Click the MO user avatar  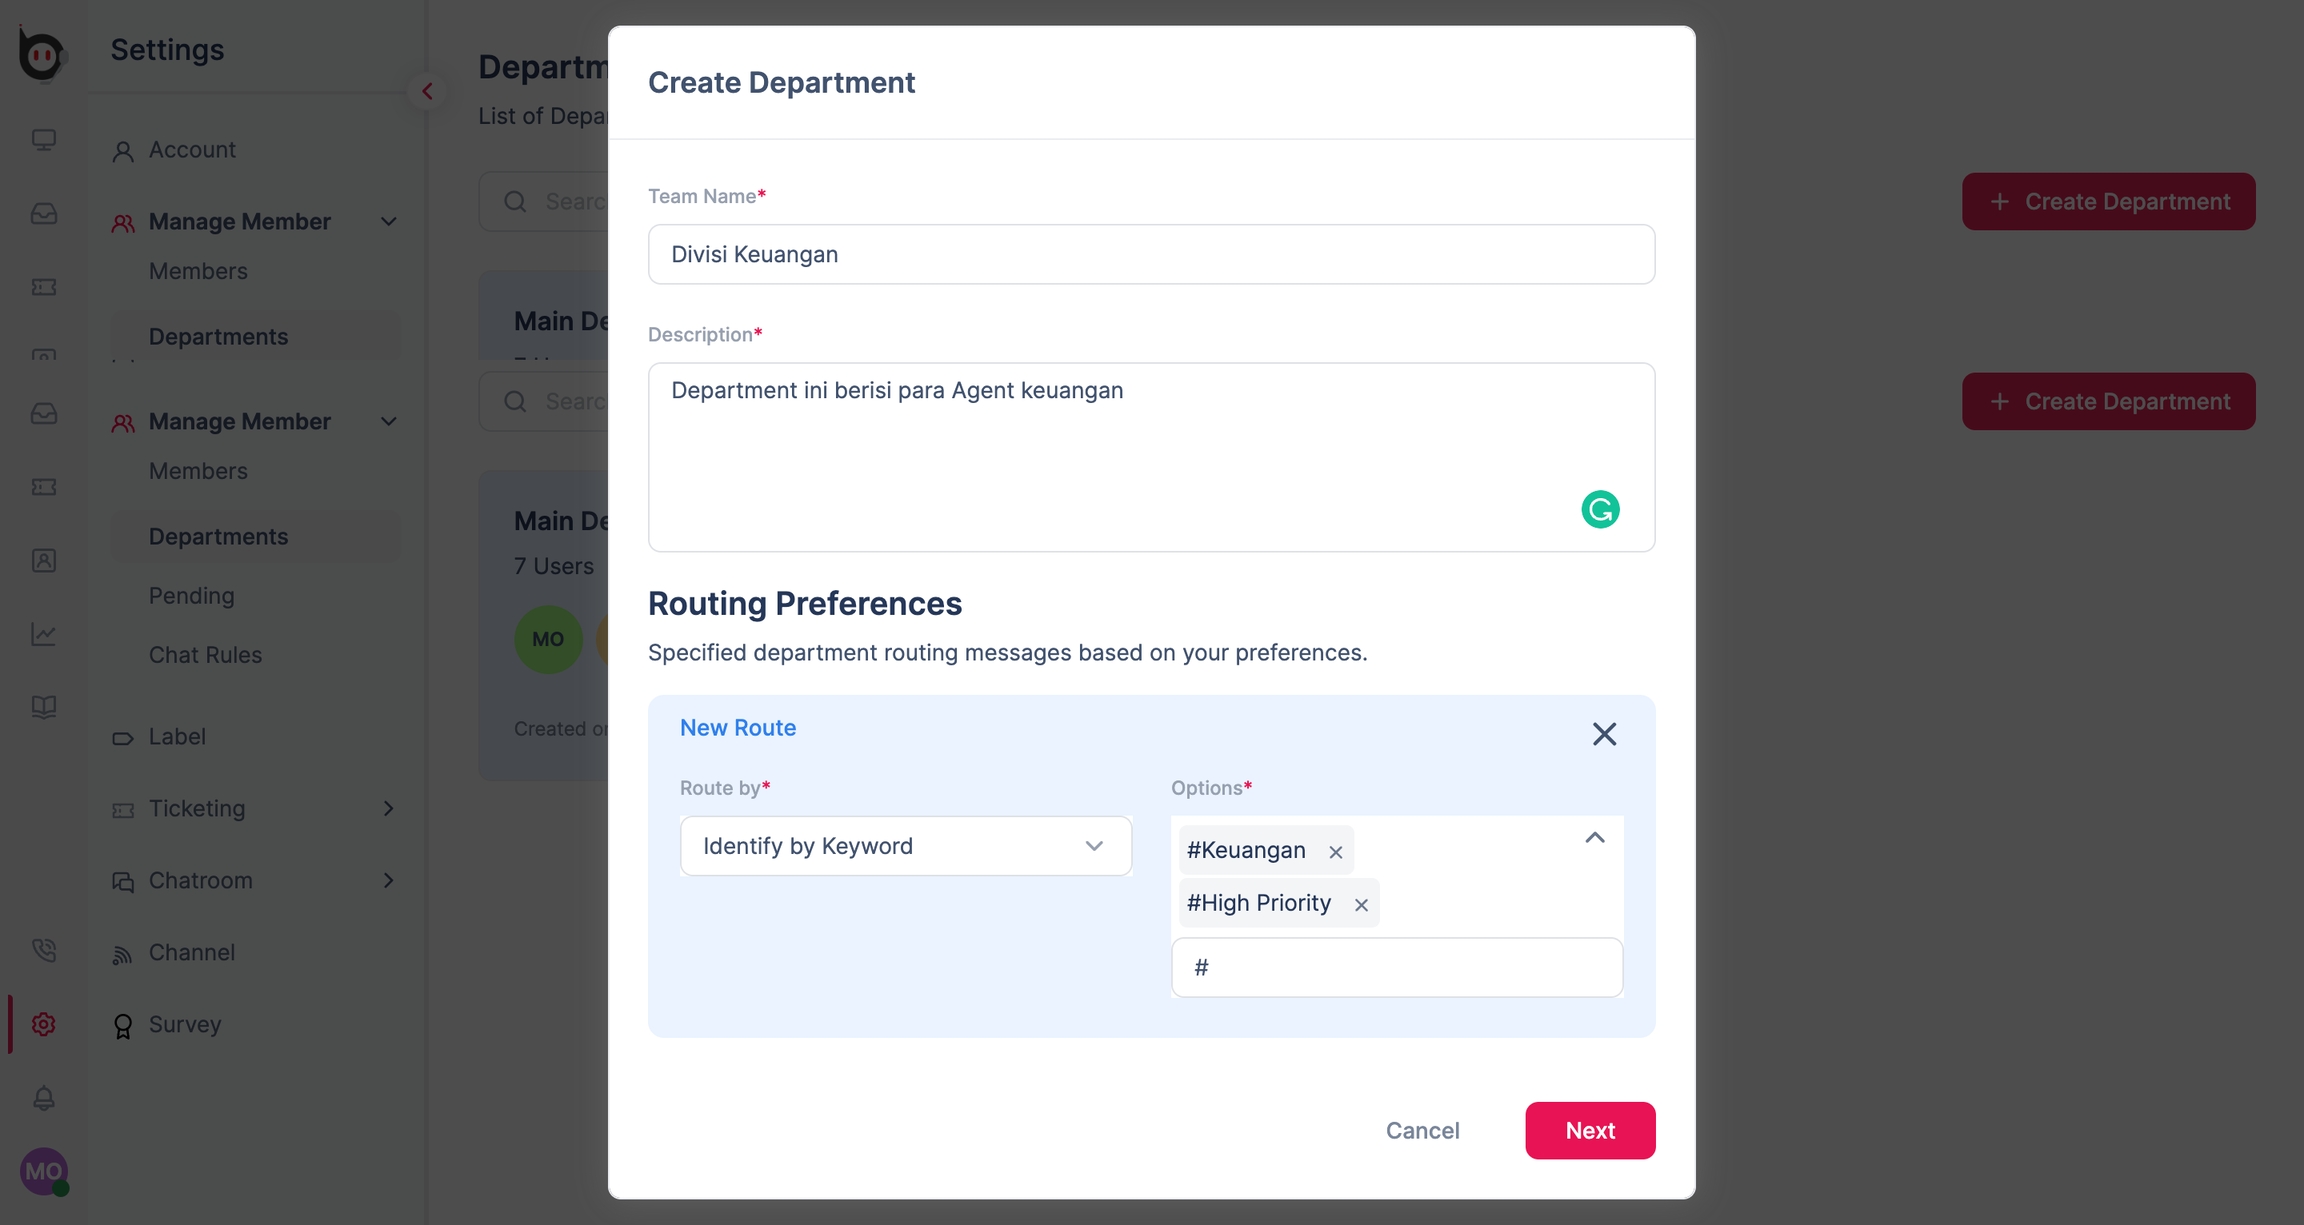point(43,1171)
